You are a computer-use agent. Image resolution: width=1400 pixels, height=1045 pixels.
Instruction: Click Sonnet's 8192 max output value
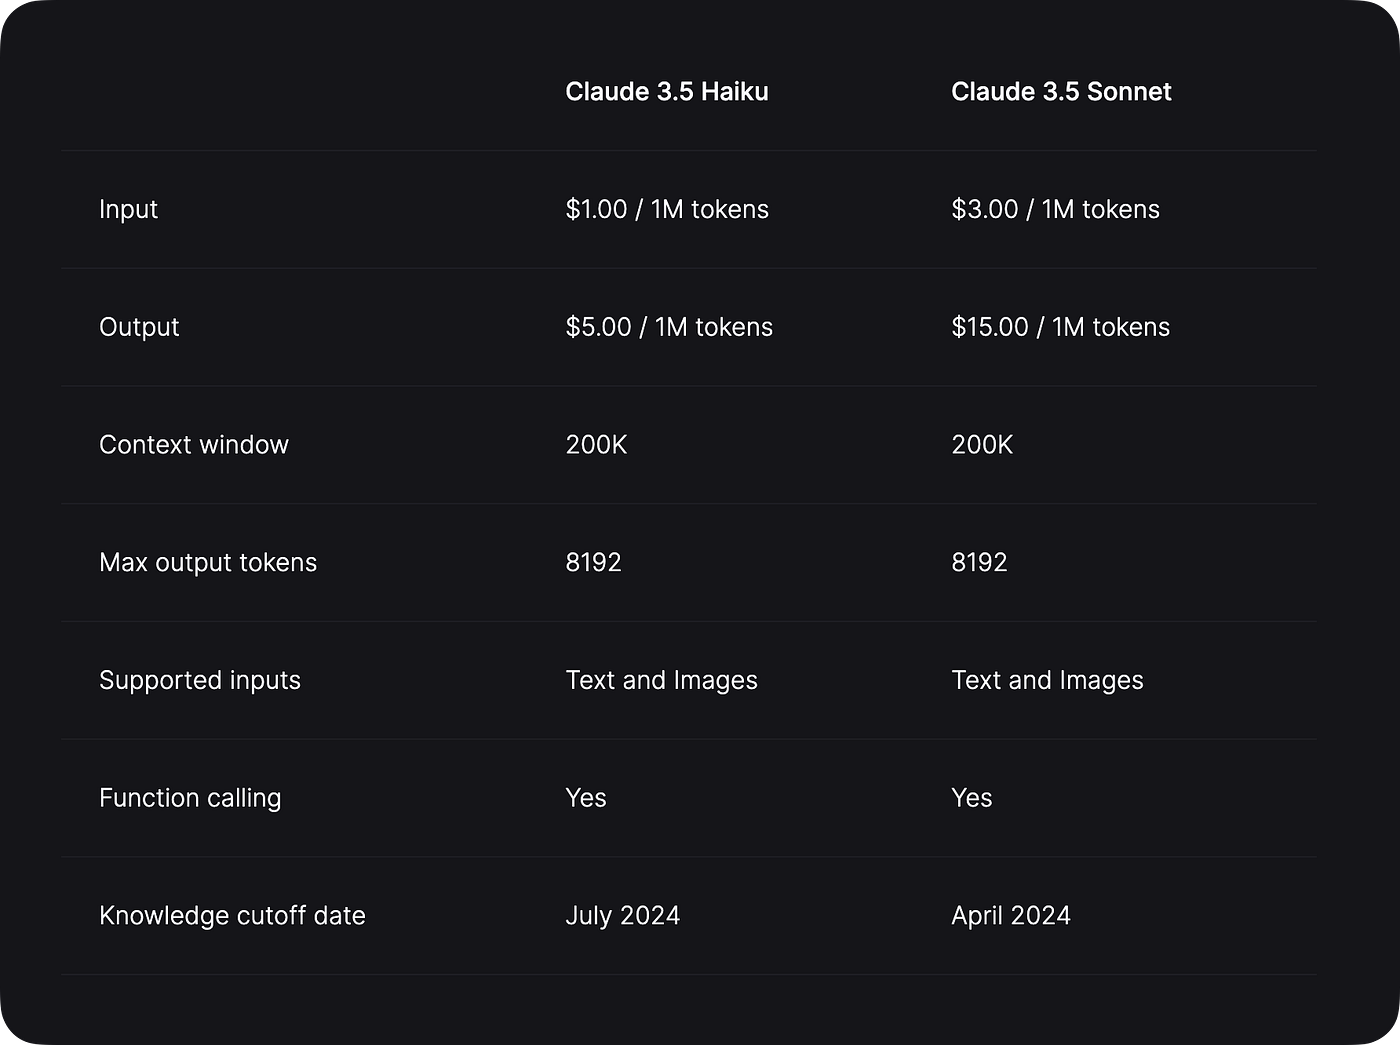[x=979, y=562]
